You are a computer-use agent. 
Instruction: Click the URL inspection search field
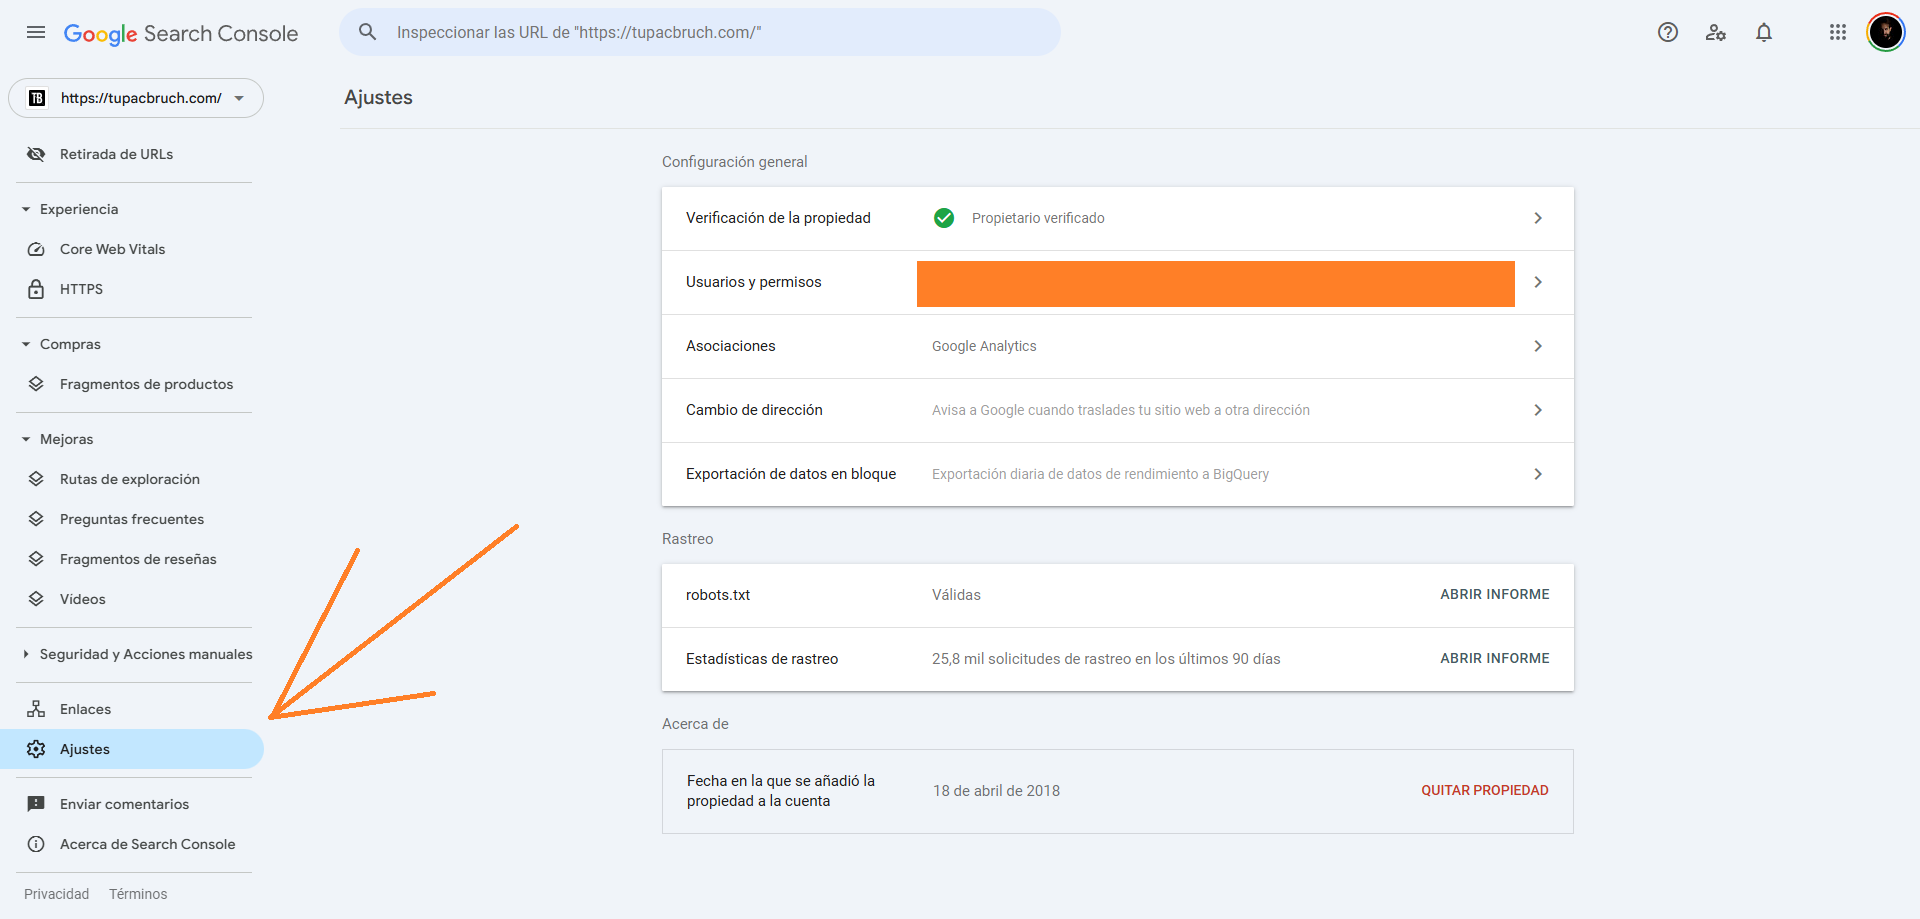(x=700, y=31)
